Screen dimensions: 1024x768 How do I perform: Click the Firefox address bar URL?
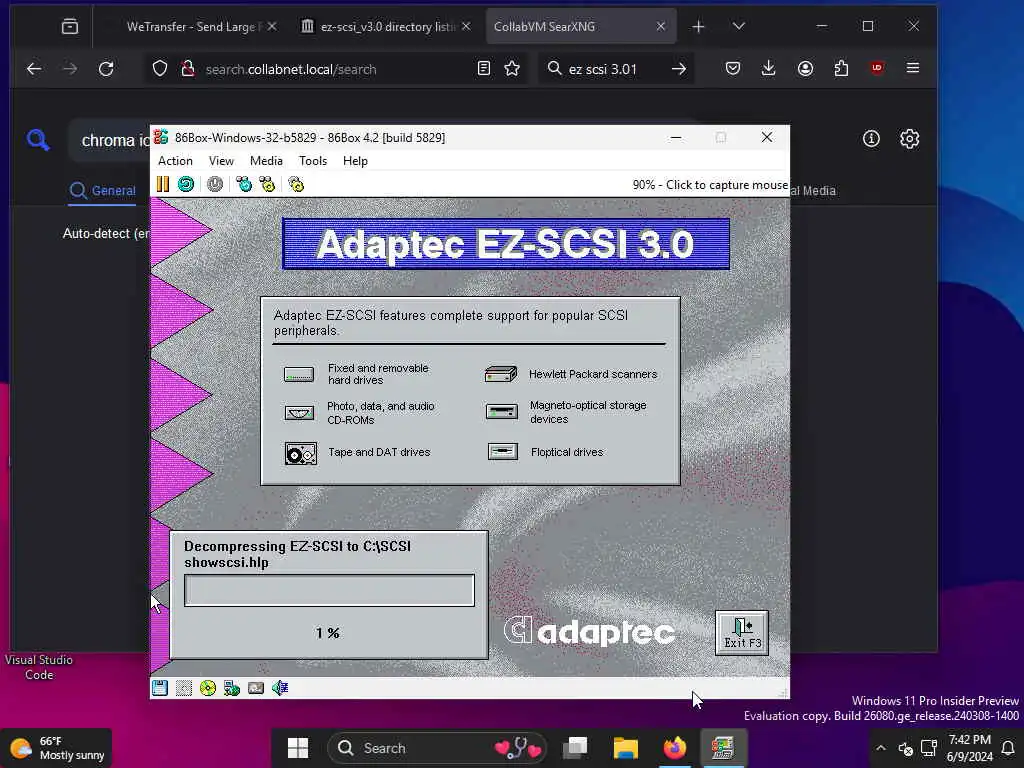[291, 69]
